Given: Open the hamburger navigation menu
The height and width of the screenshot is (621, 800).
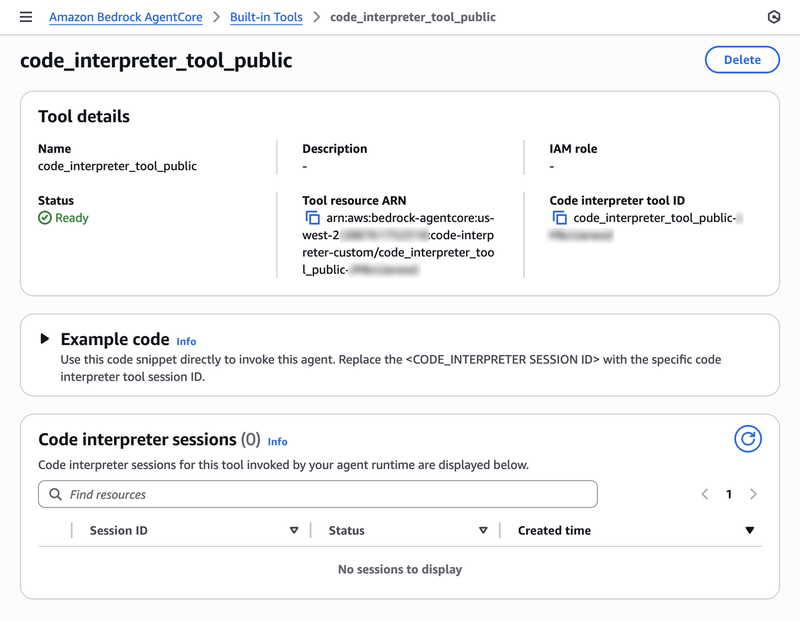Looking at the screenshot, I should [x=26, y=17].
